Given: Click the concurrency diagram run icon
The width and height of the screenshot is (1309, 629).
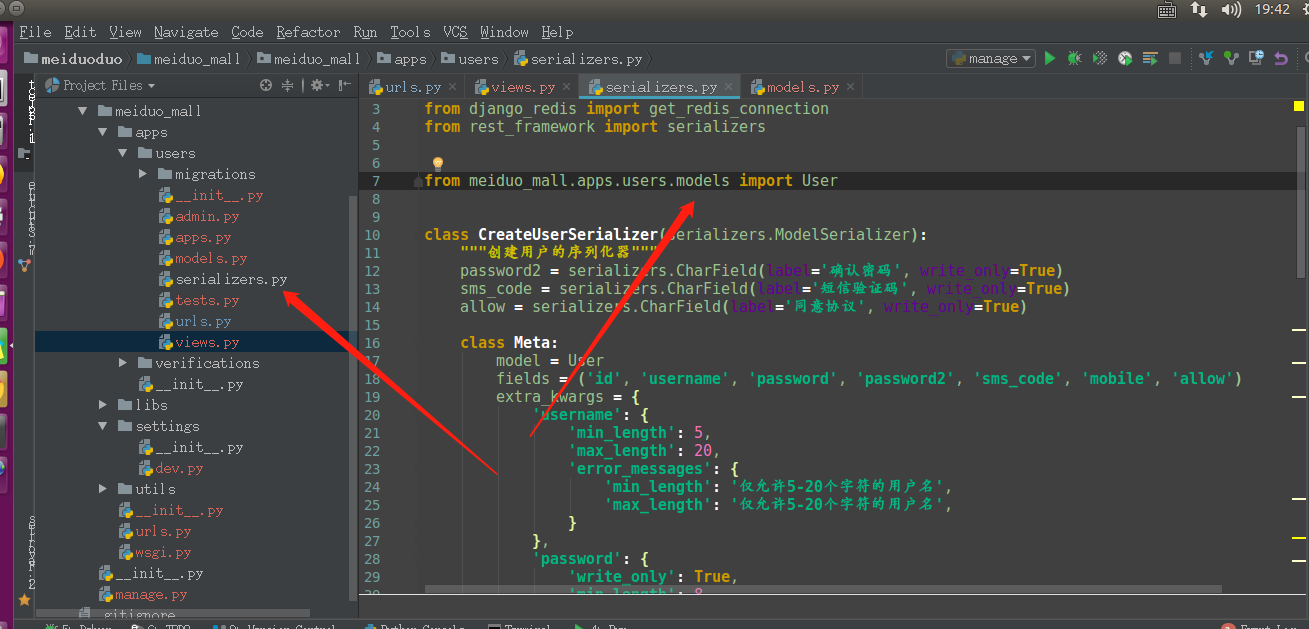Looking at the screenshot, I should point(1150,58).
